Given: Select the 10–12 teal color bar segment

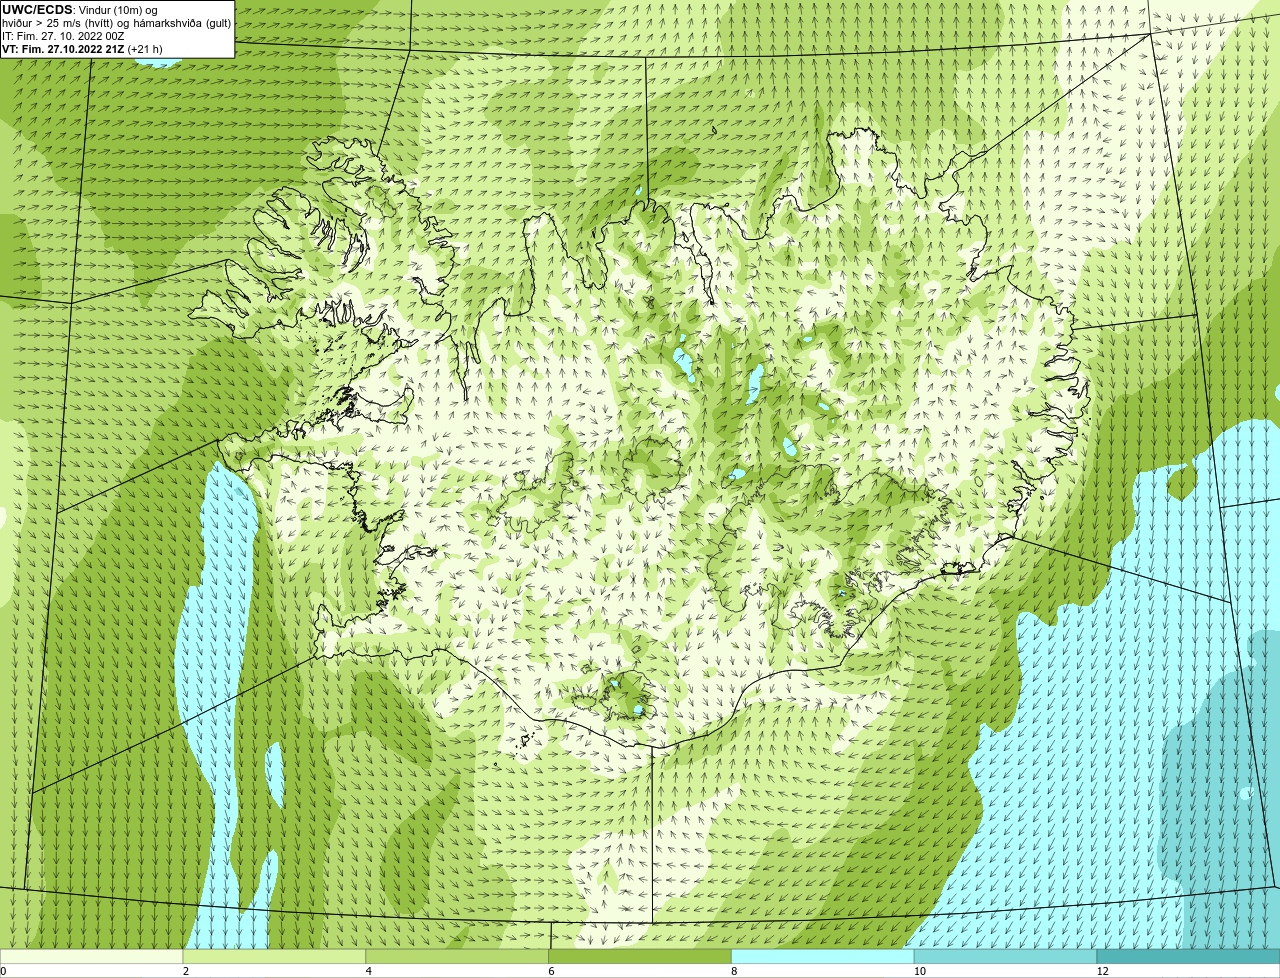Looking at the screenshot, I should 1005,957.
